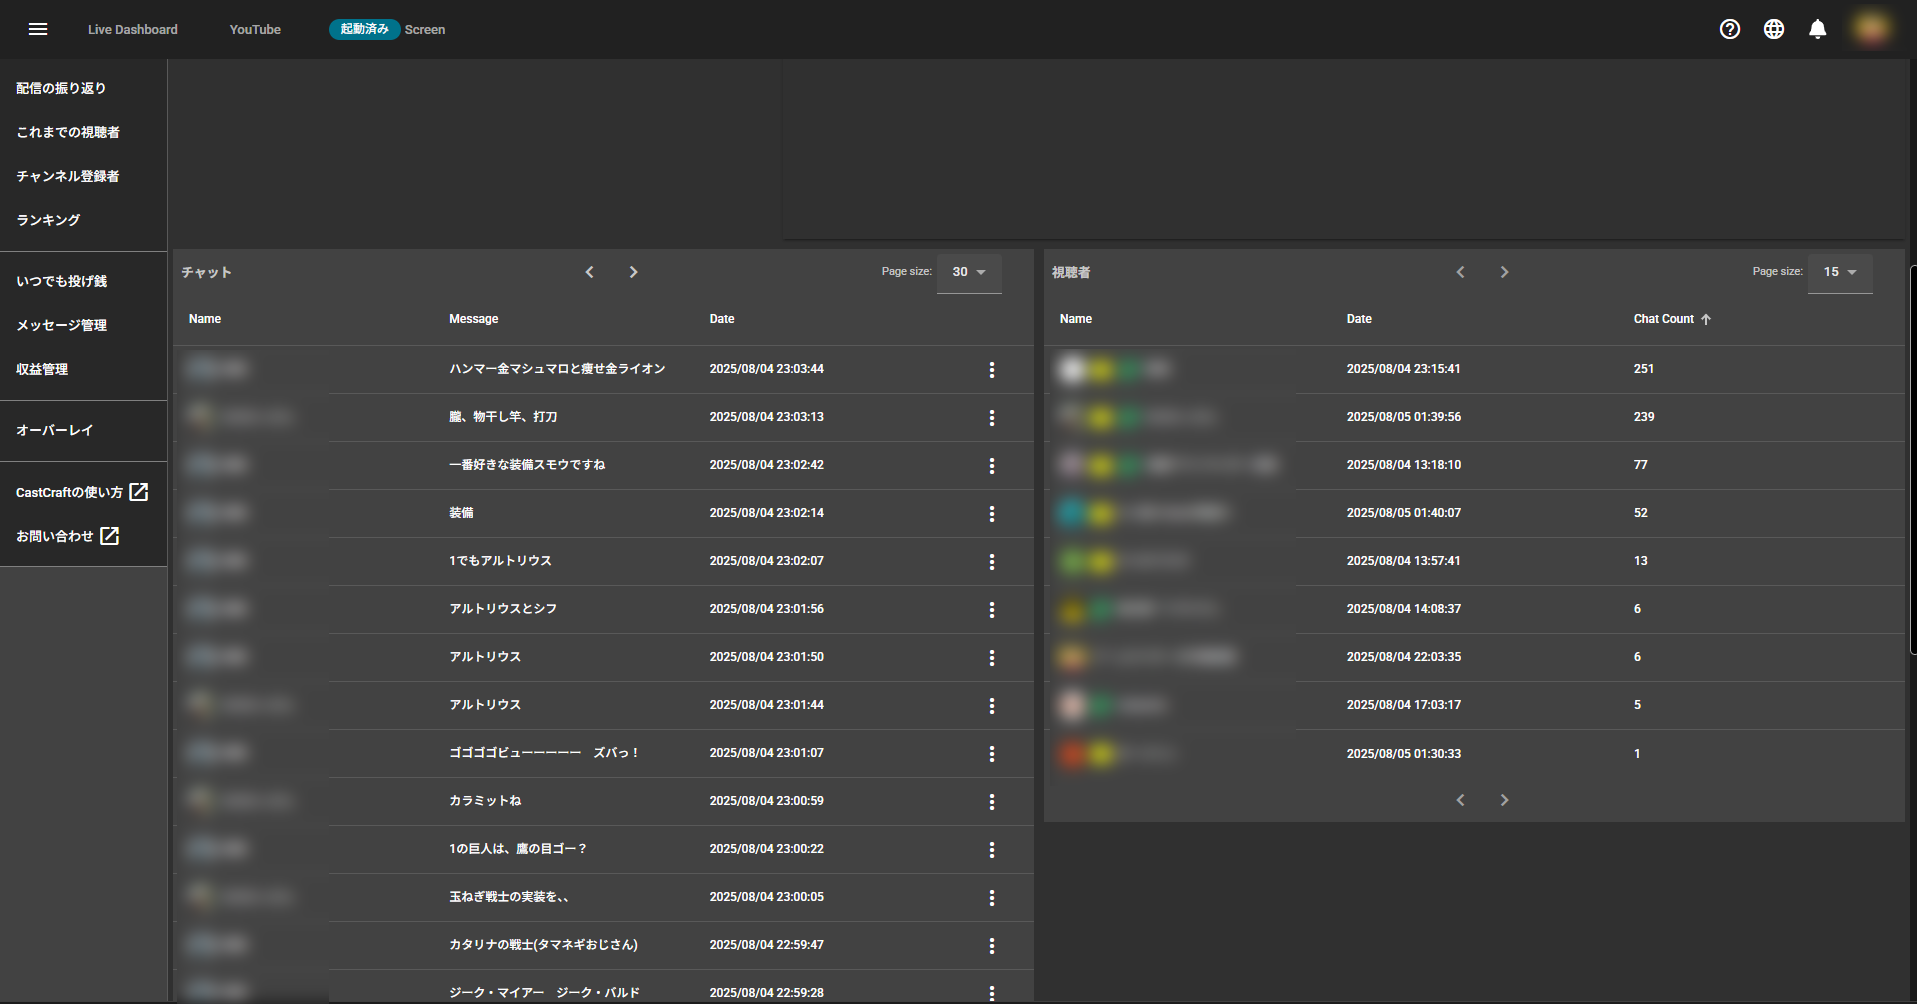Go to previous page in 視聴者 header

click(1461, 272)
